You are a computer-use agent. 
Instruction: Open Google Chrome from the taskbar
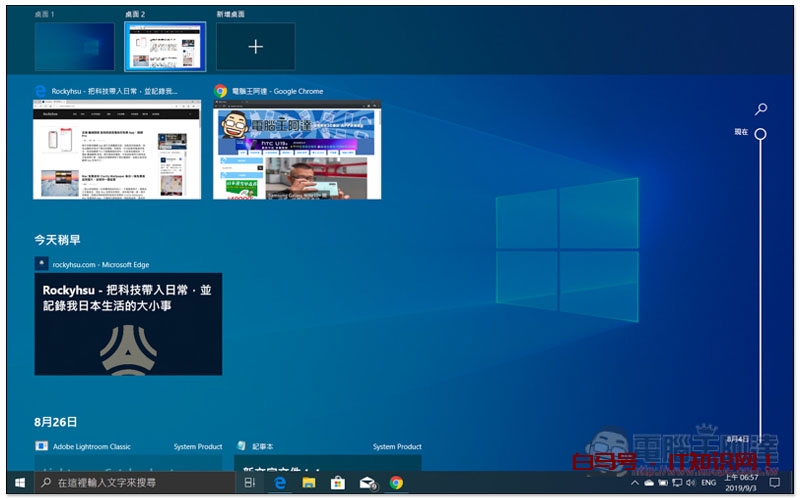click(397, 483)
